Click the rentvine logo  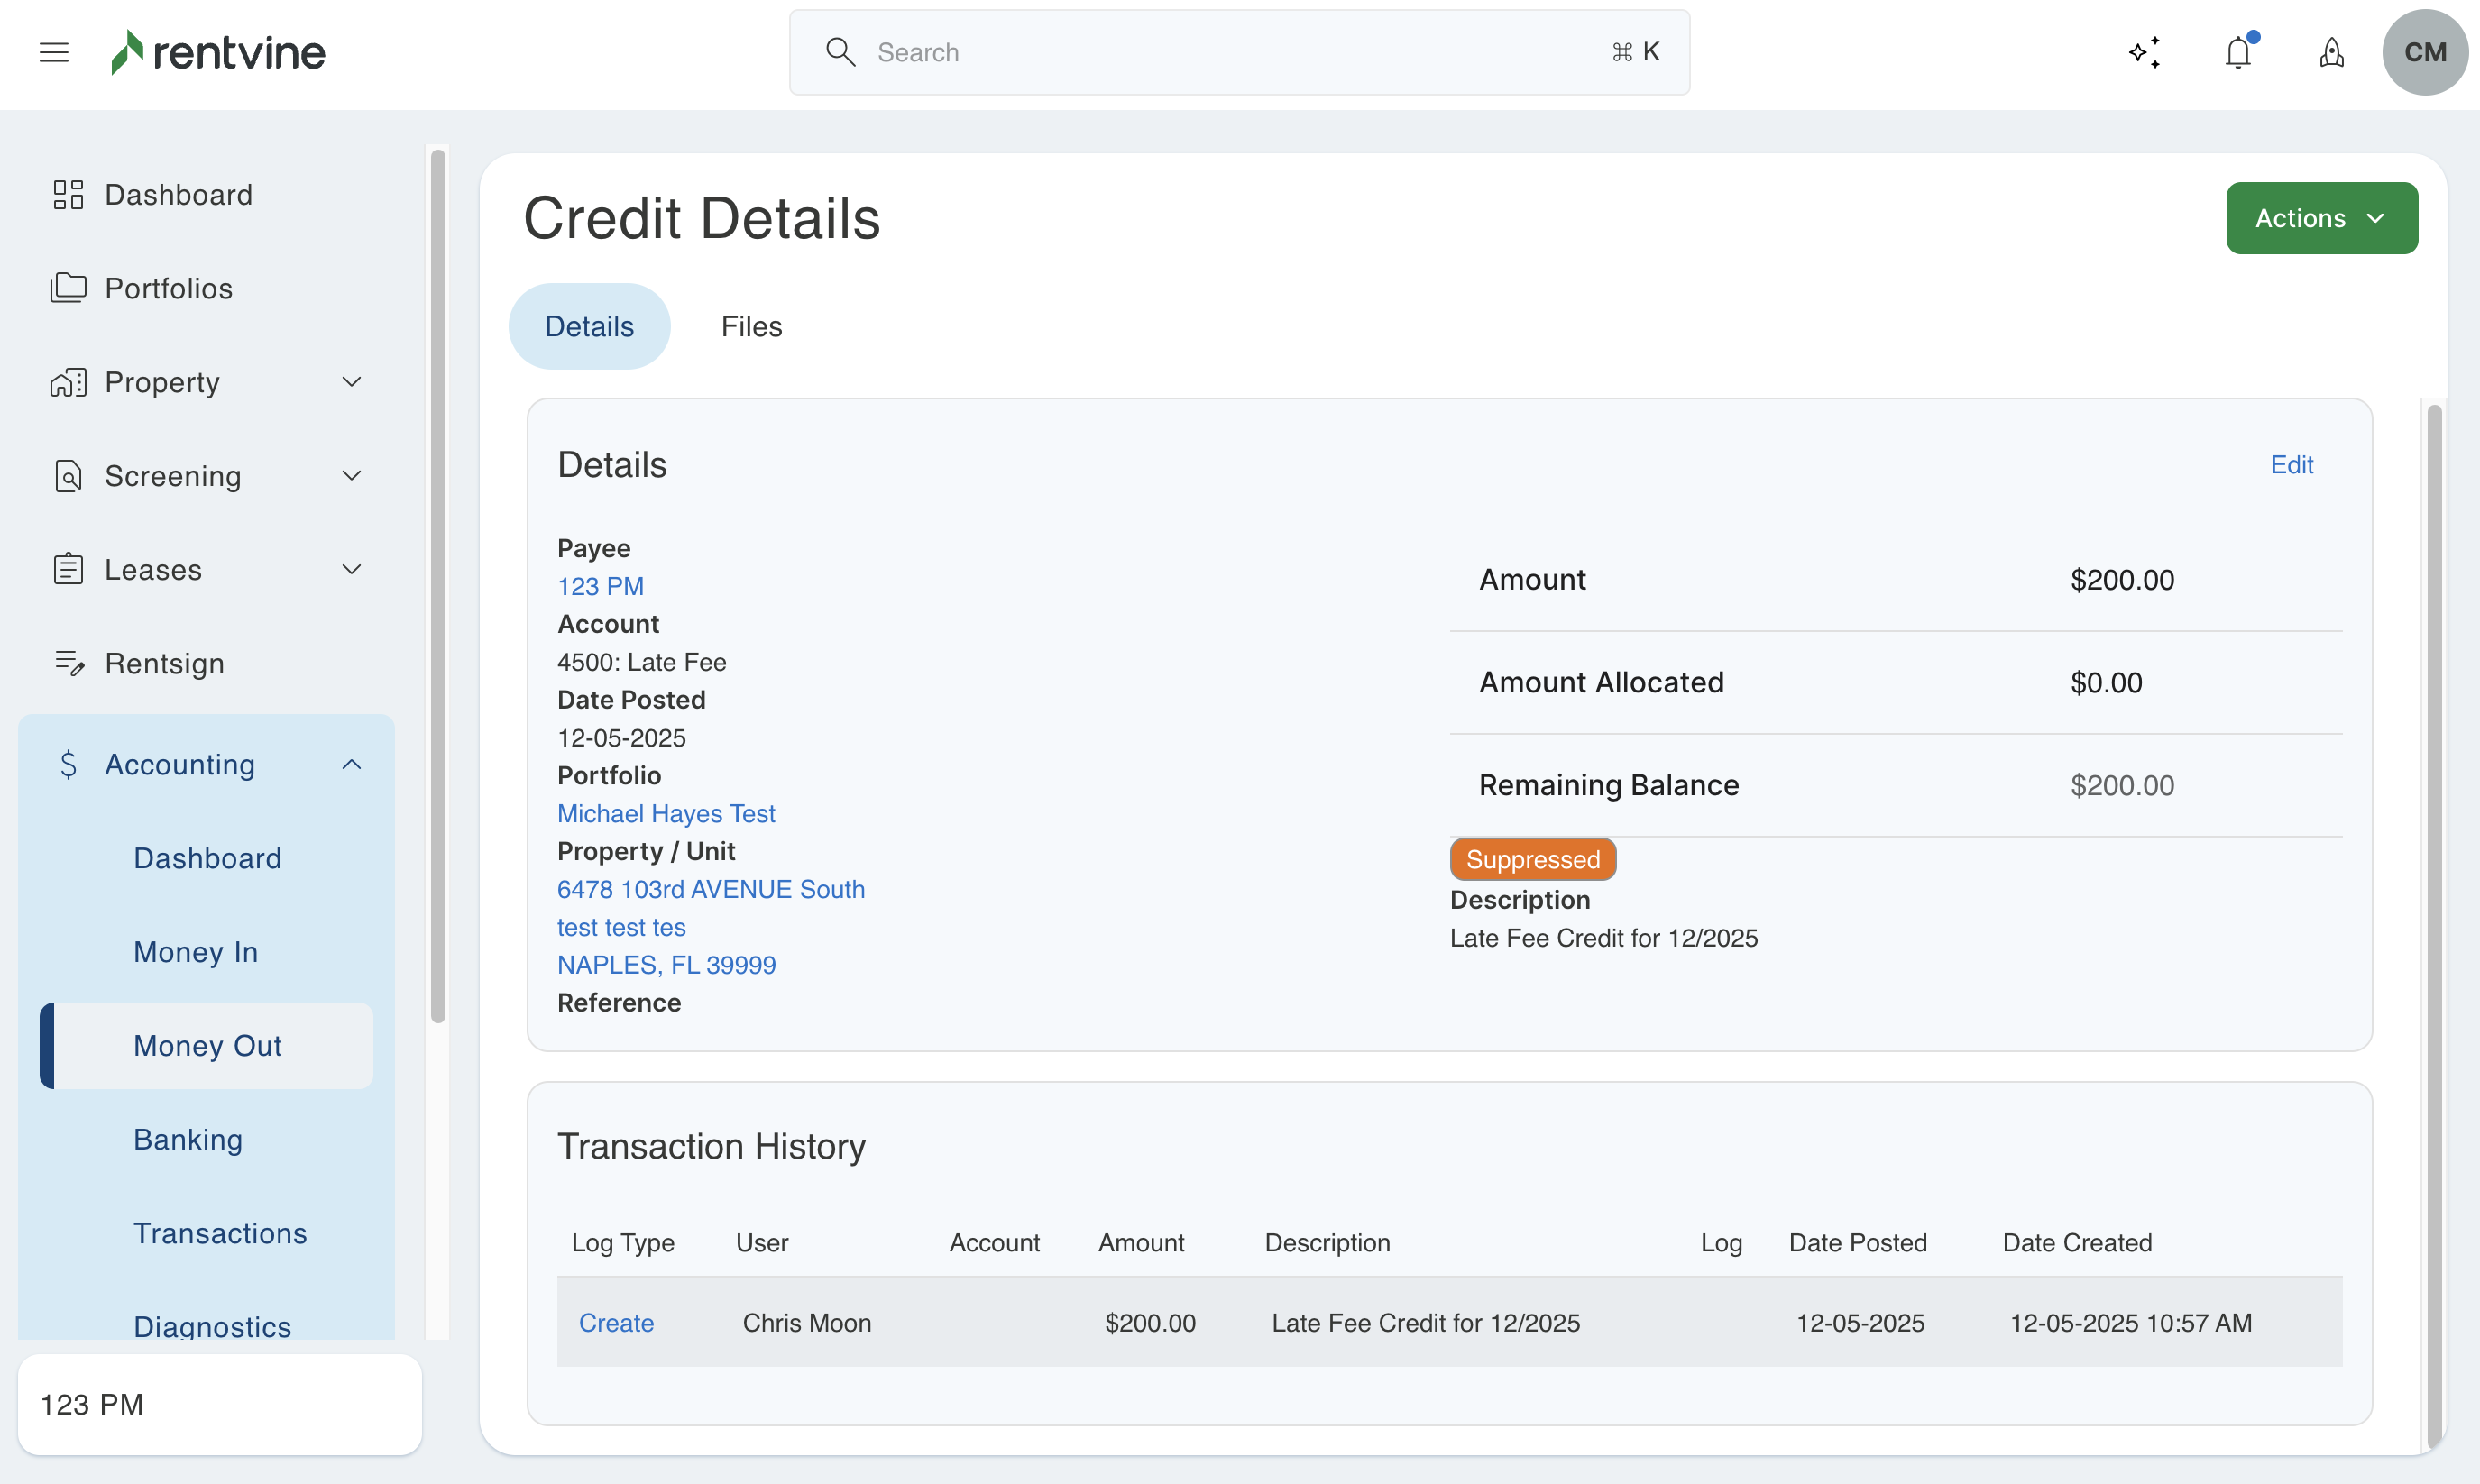point(218,52)
